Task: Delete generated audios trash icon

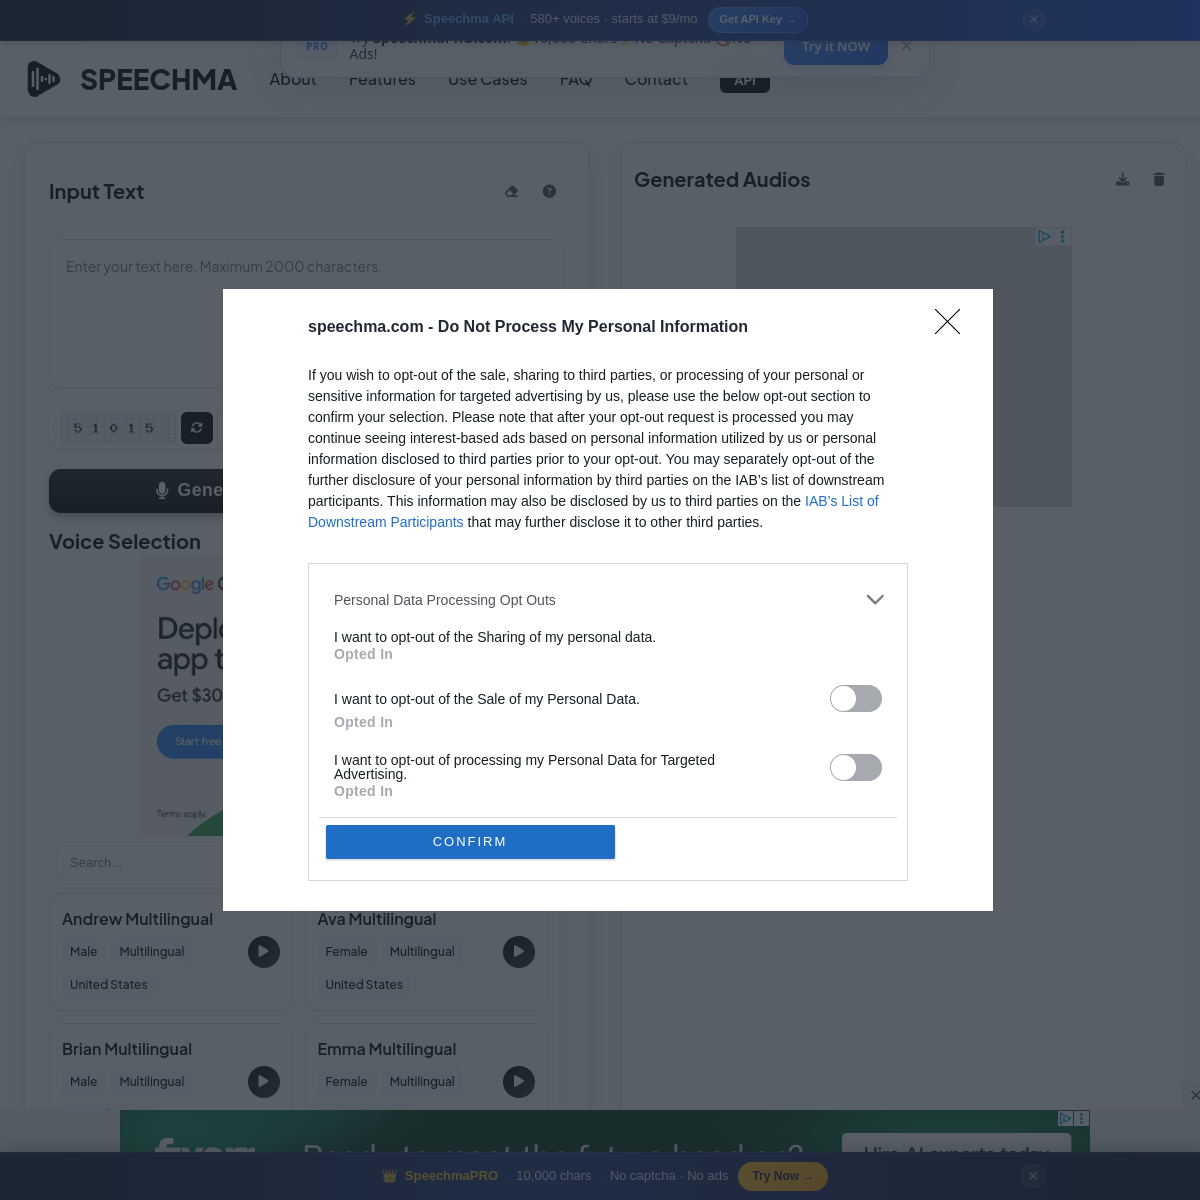Action: pyautogui.click(x=1159, y=179)
